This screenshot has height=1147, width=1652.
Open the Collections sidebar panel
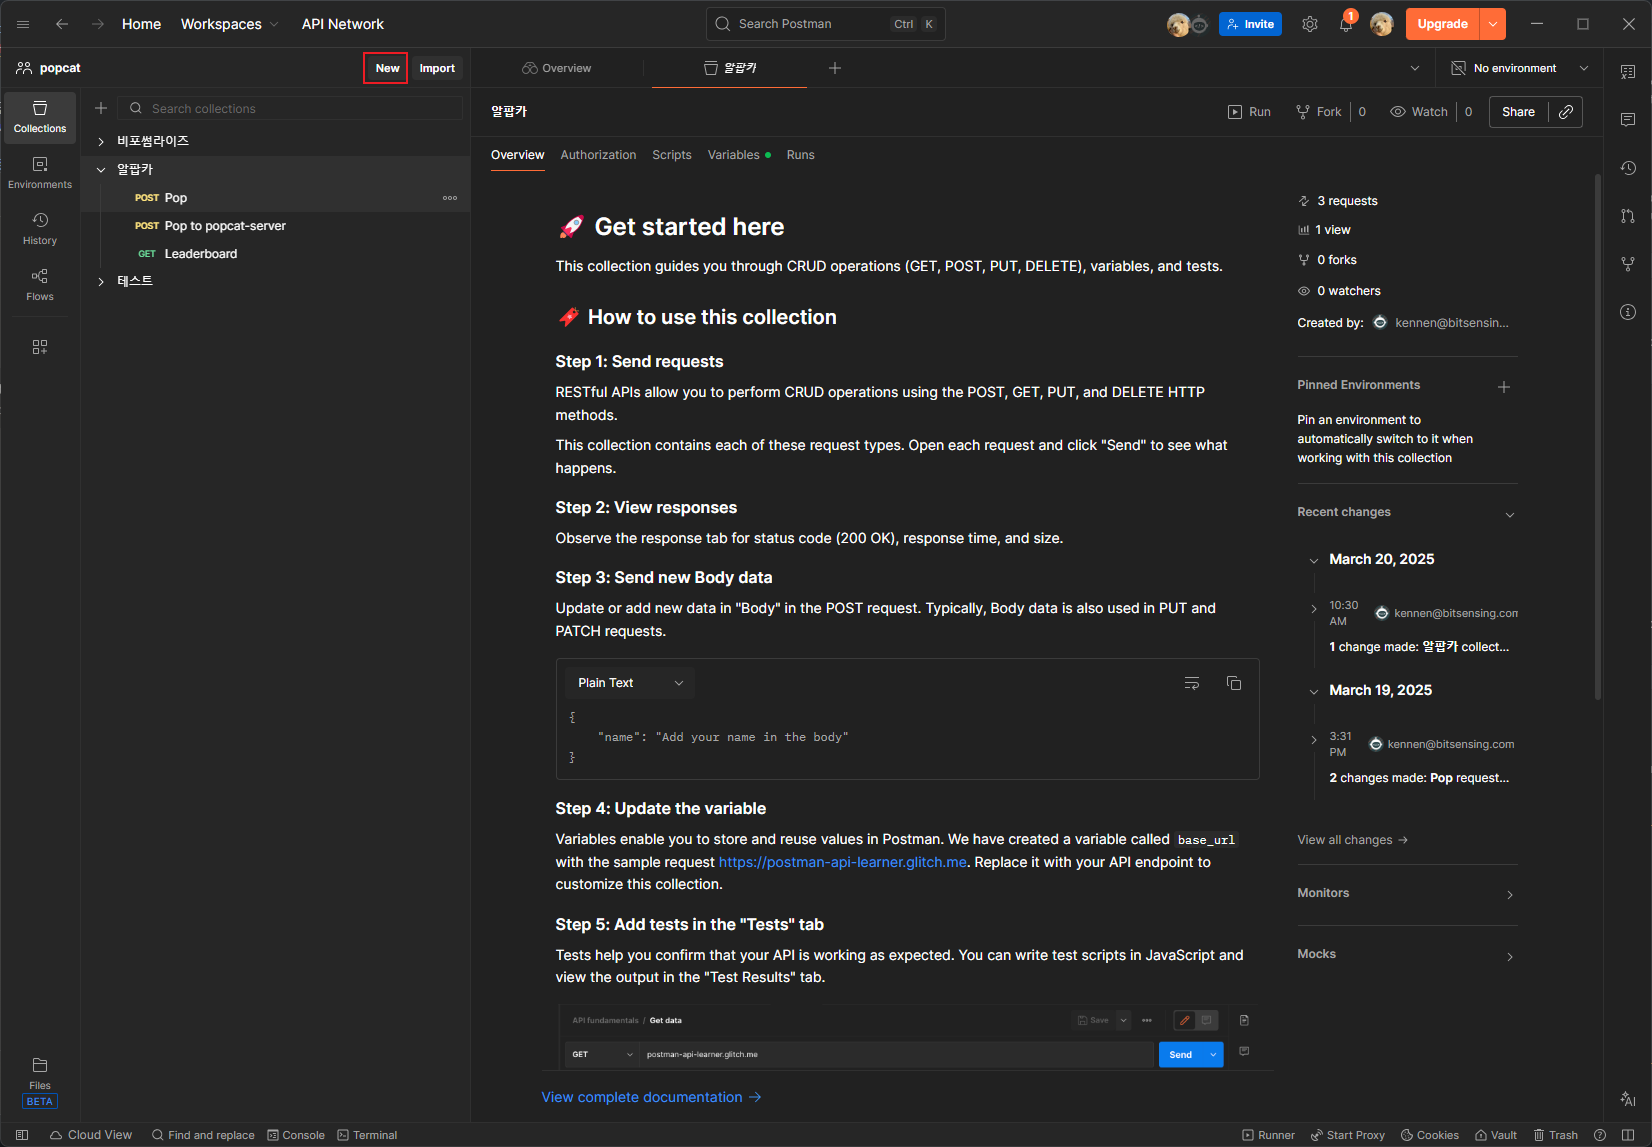pyautogui.click(x=40, y=117)
